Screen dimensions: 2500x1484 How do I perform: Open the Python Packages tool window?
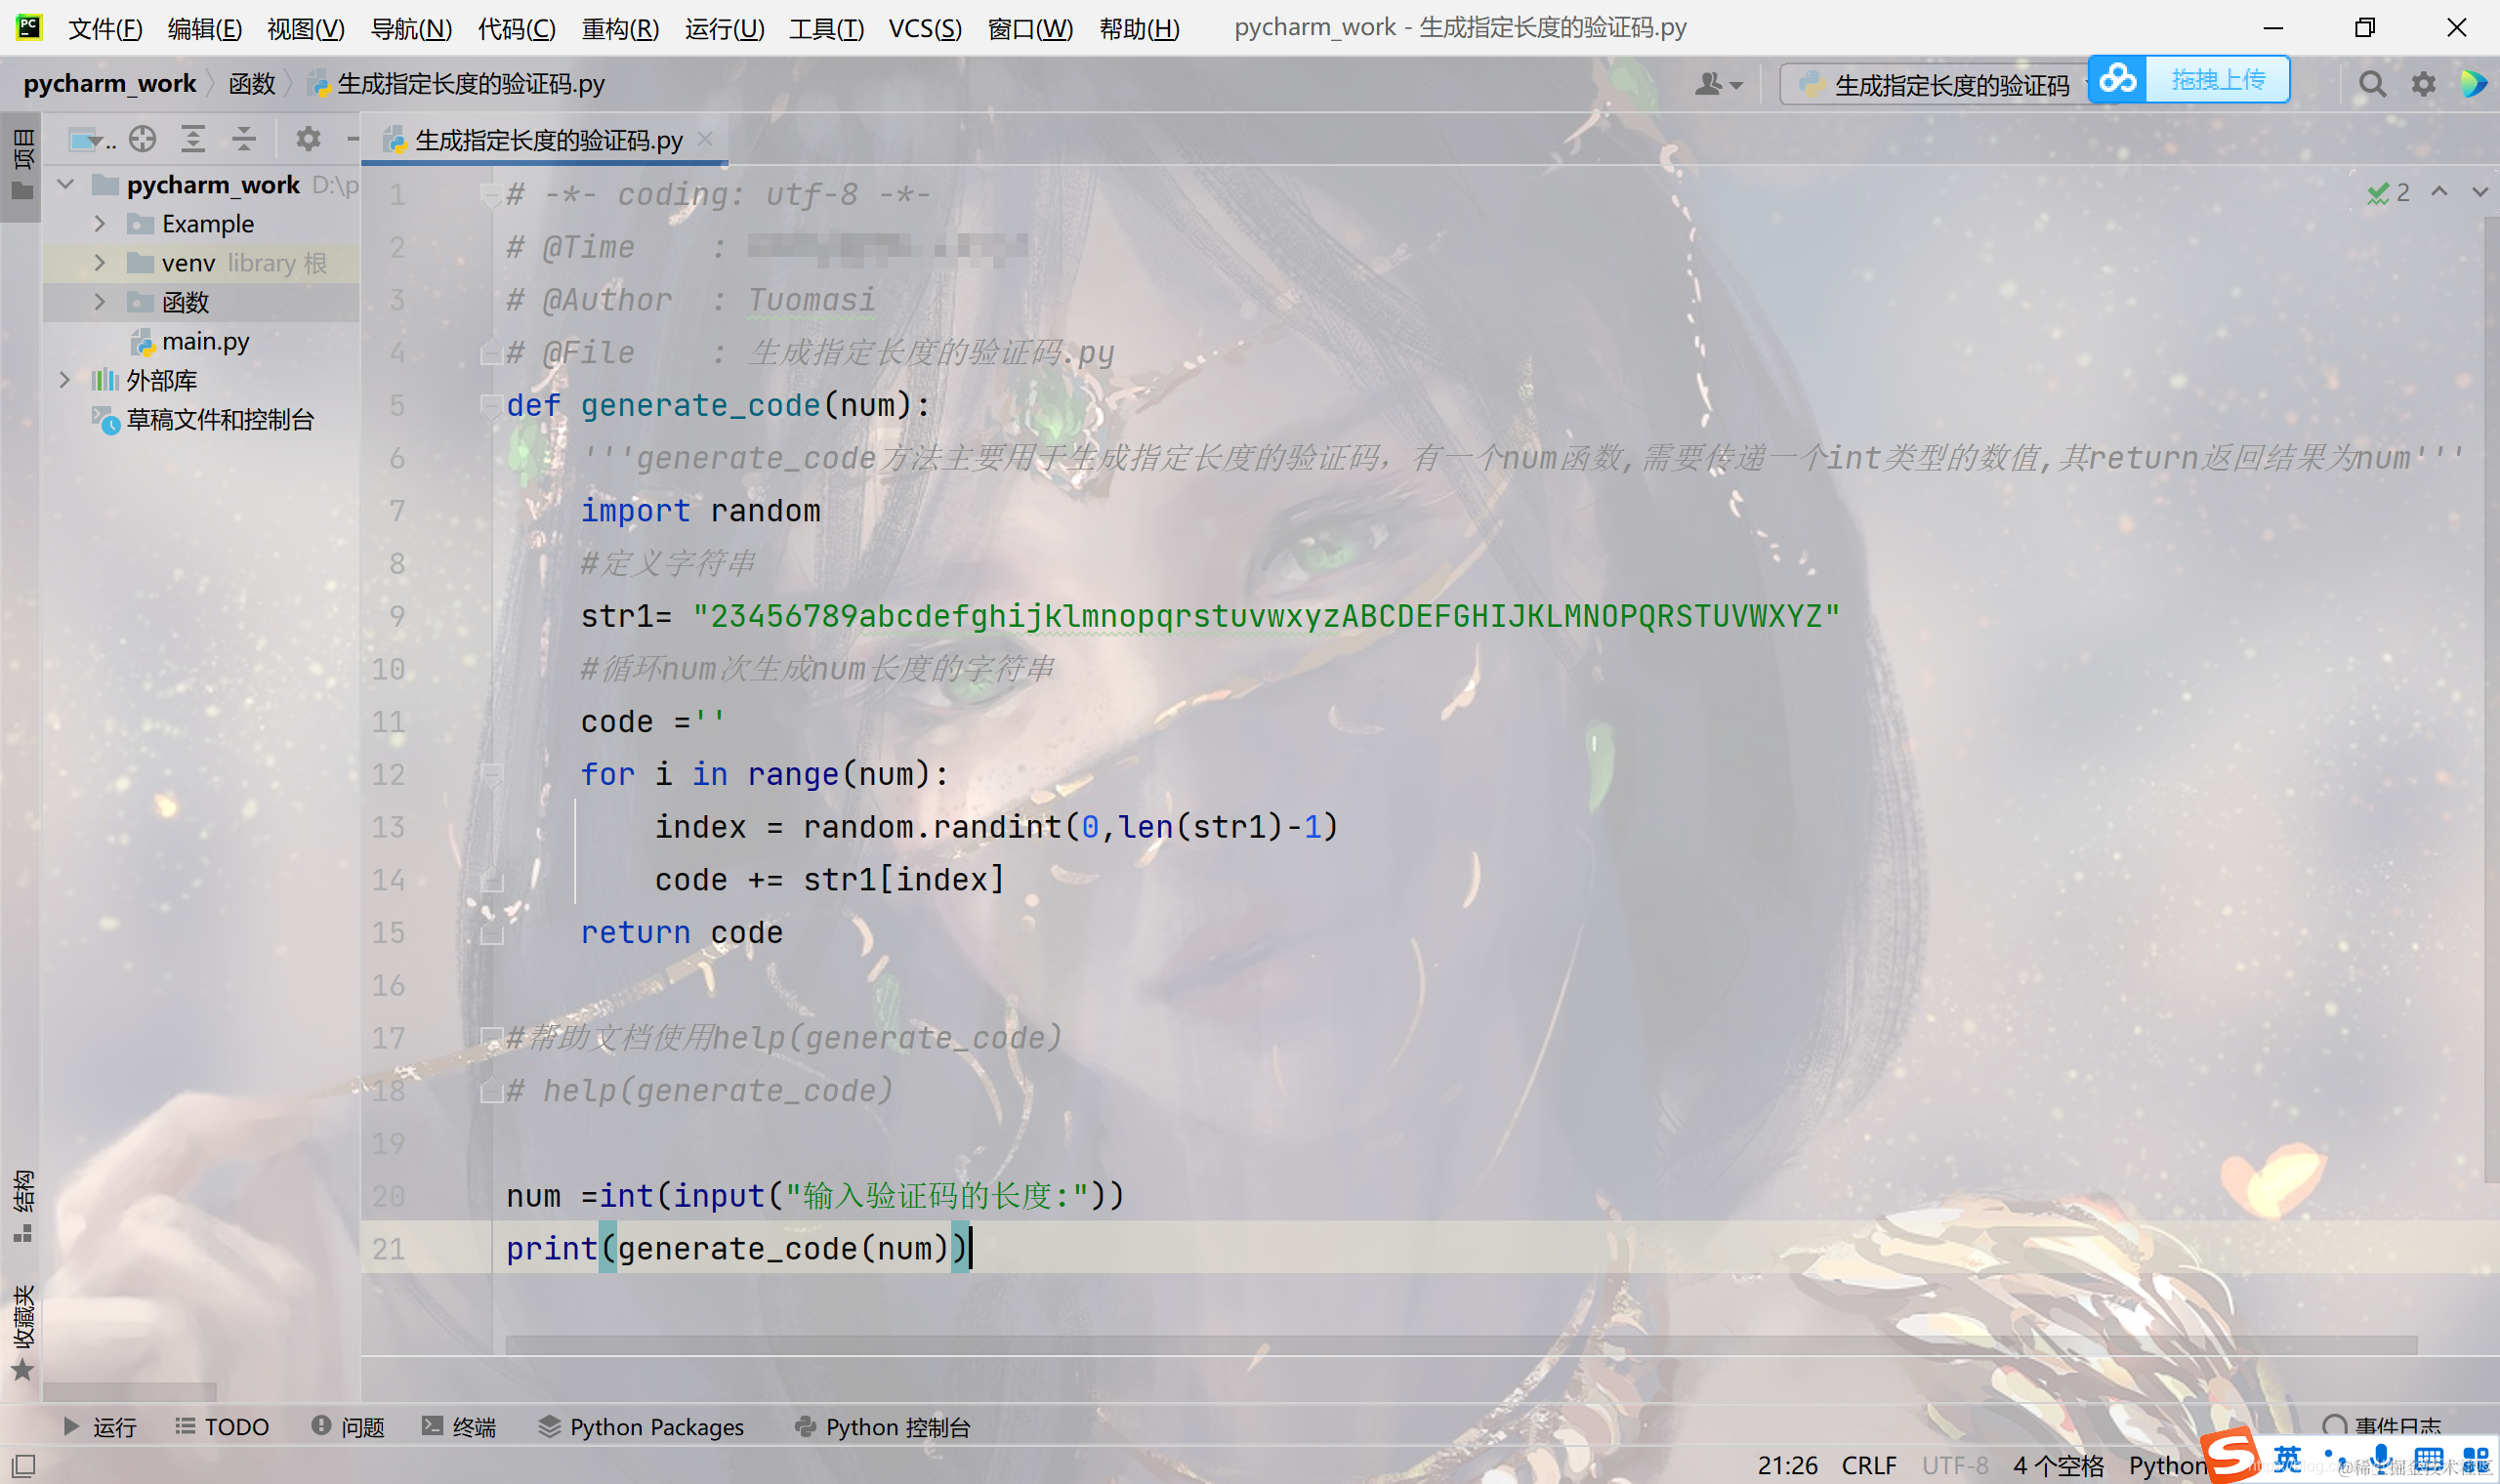coord(641,1427)
